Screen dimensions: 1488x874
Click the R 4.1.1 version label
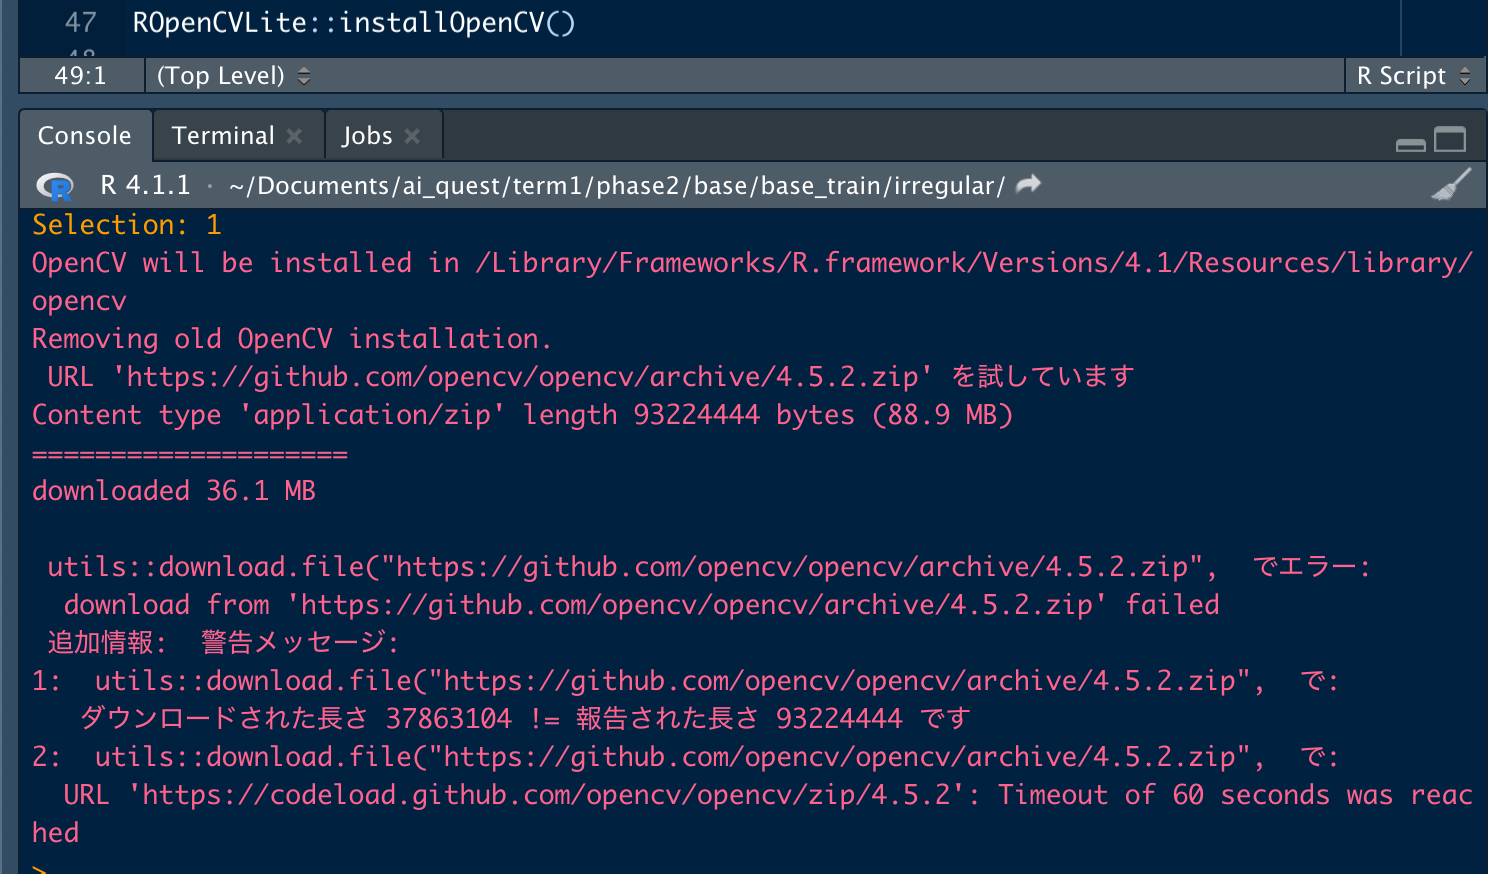pos(145,186)
